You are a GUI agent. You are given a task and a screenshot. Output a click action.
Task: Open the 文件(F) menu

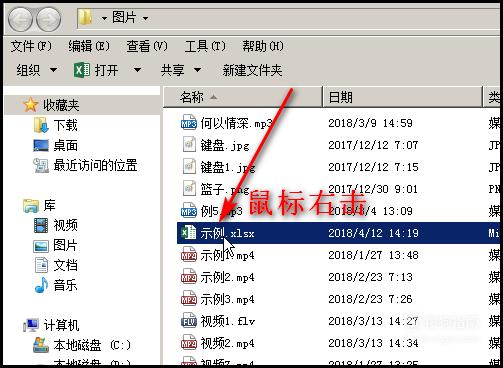click(31, 46)
